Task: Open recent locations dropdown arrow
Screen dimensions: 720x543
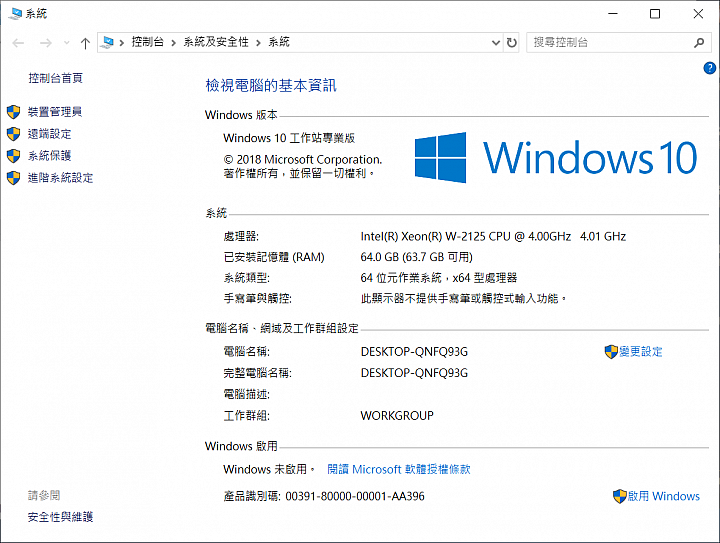Action: click(x=67, y=43)
